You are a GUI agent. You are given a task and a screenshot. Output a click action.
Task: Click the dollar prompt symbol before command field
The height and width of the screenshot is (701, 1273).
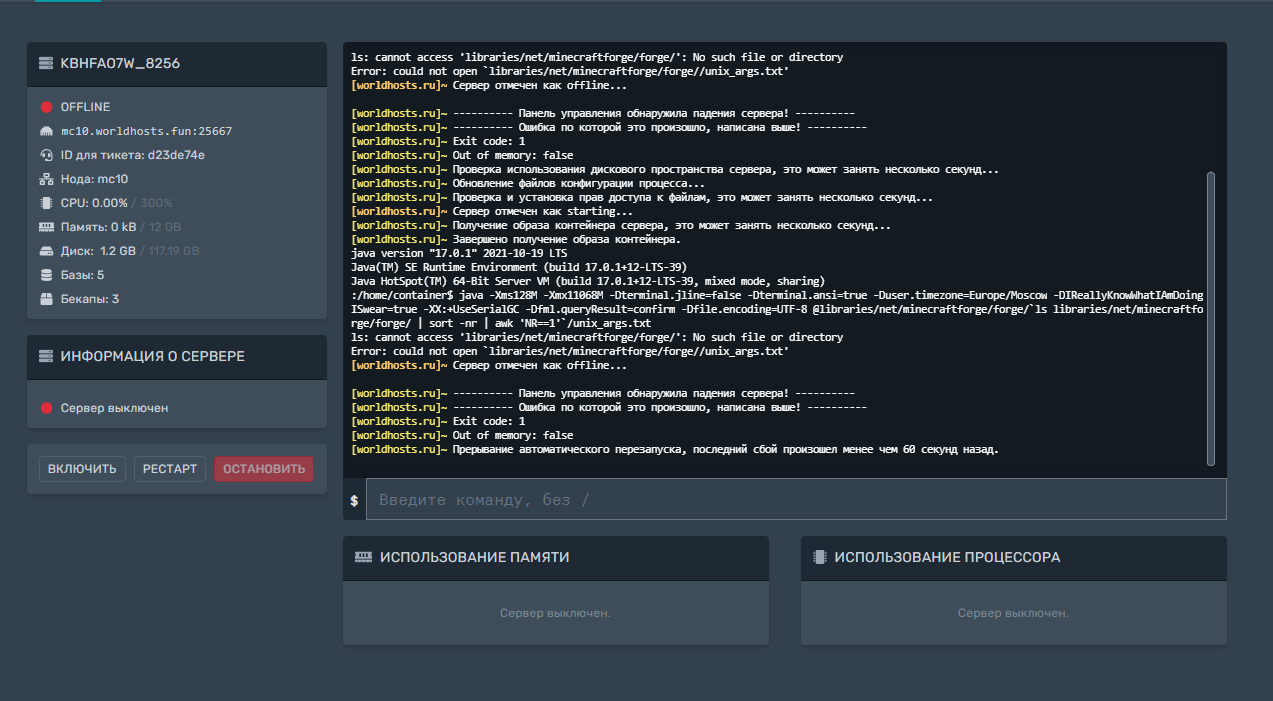click(x=354, y=499)
